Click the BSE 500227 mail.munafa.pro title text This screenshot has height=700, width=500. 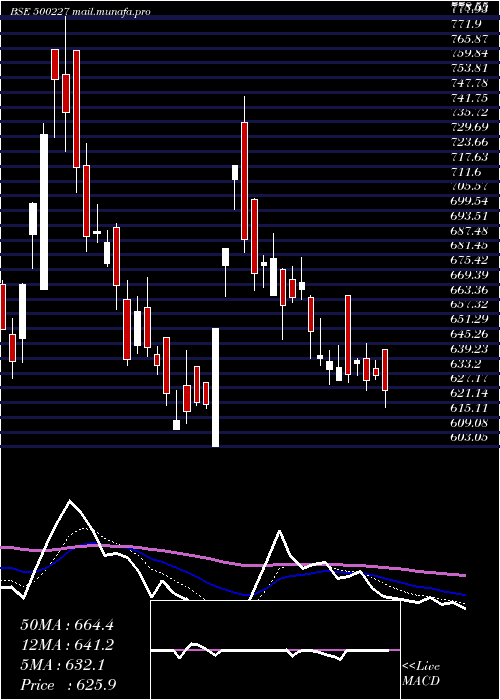[80, 12]
